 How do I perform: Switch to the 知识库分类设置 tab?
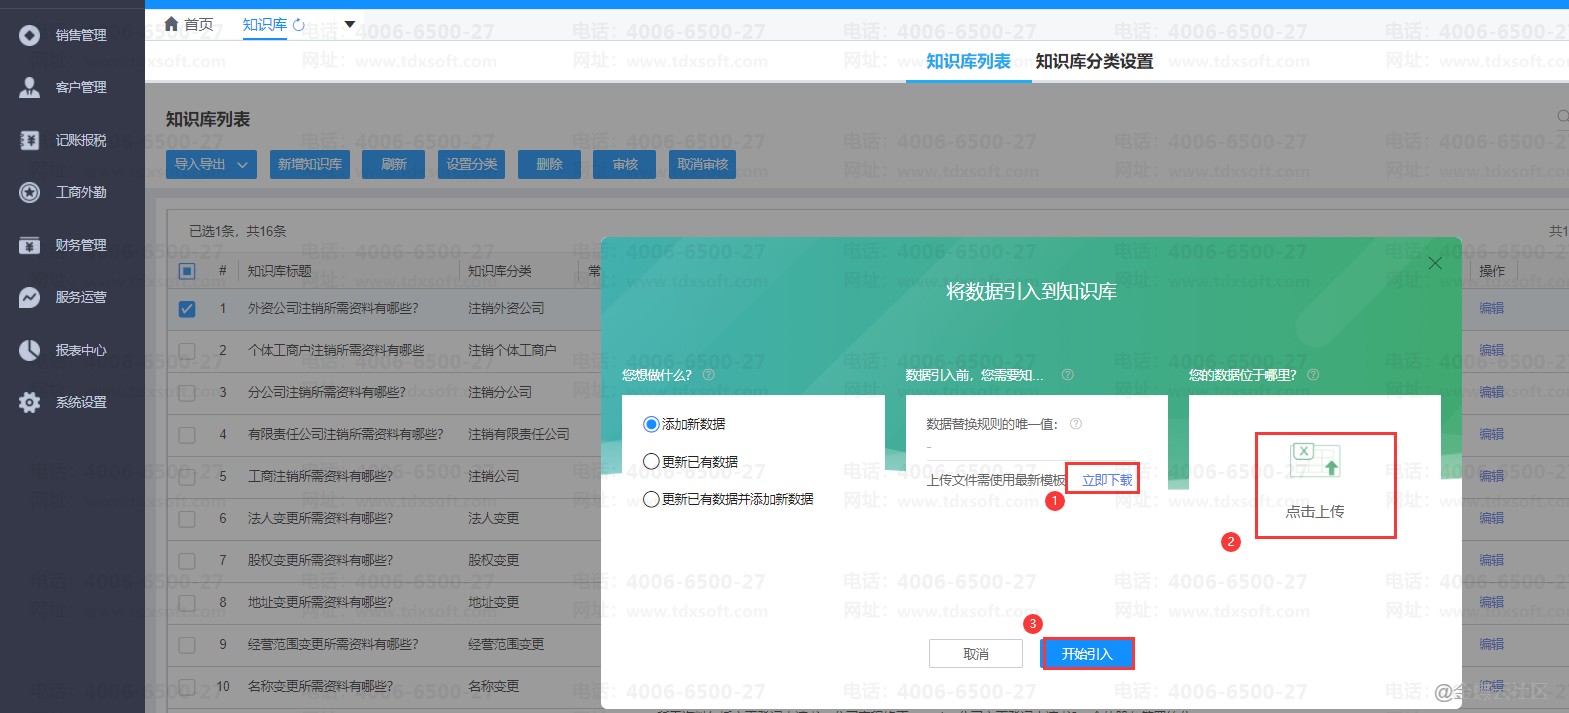[x=1094, y=62]
